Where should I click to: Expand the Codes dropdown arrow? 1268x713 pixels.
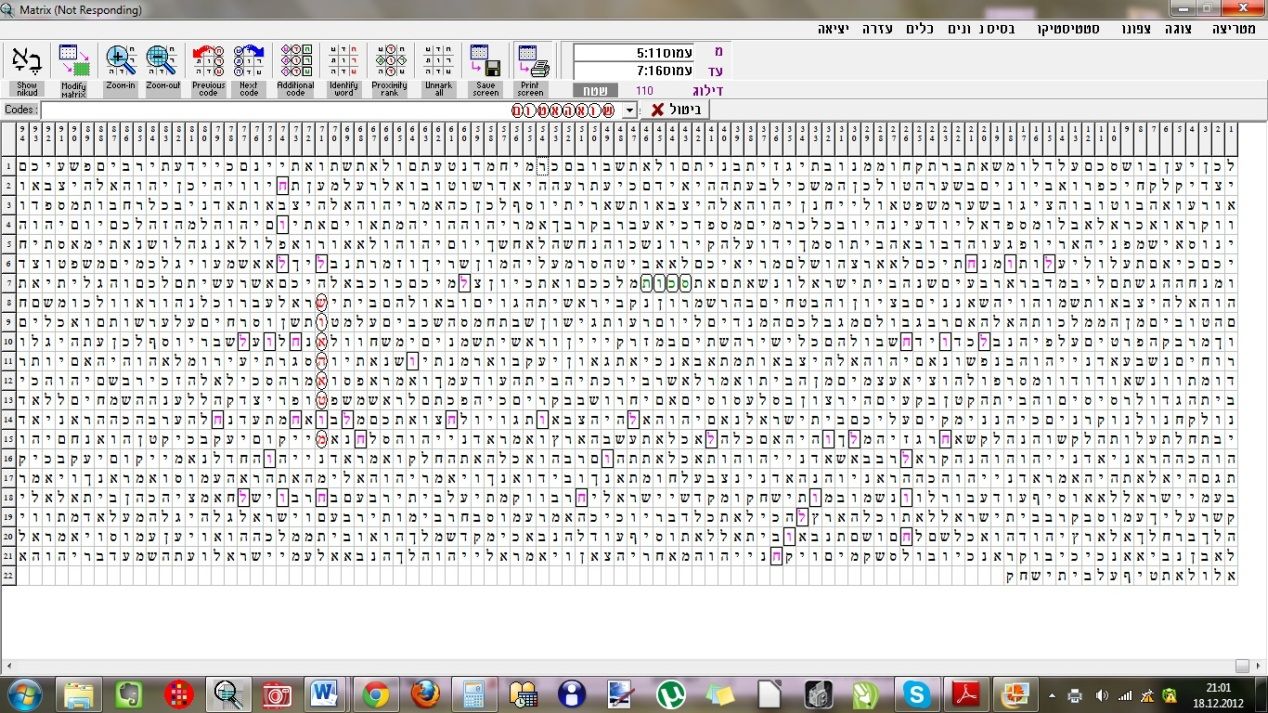click(629, 110)
